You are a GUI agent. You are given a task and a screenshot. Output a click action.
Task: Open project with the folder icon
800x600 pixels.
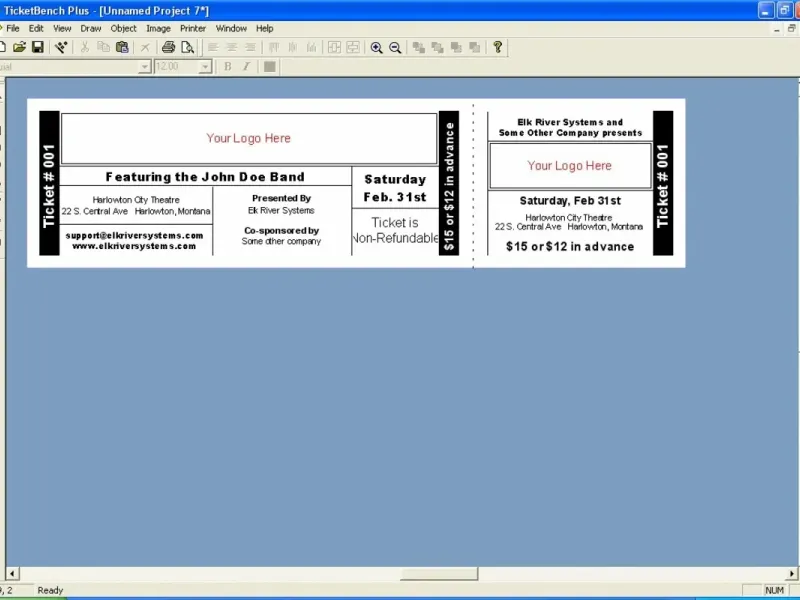coord(19,47)
